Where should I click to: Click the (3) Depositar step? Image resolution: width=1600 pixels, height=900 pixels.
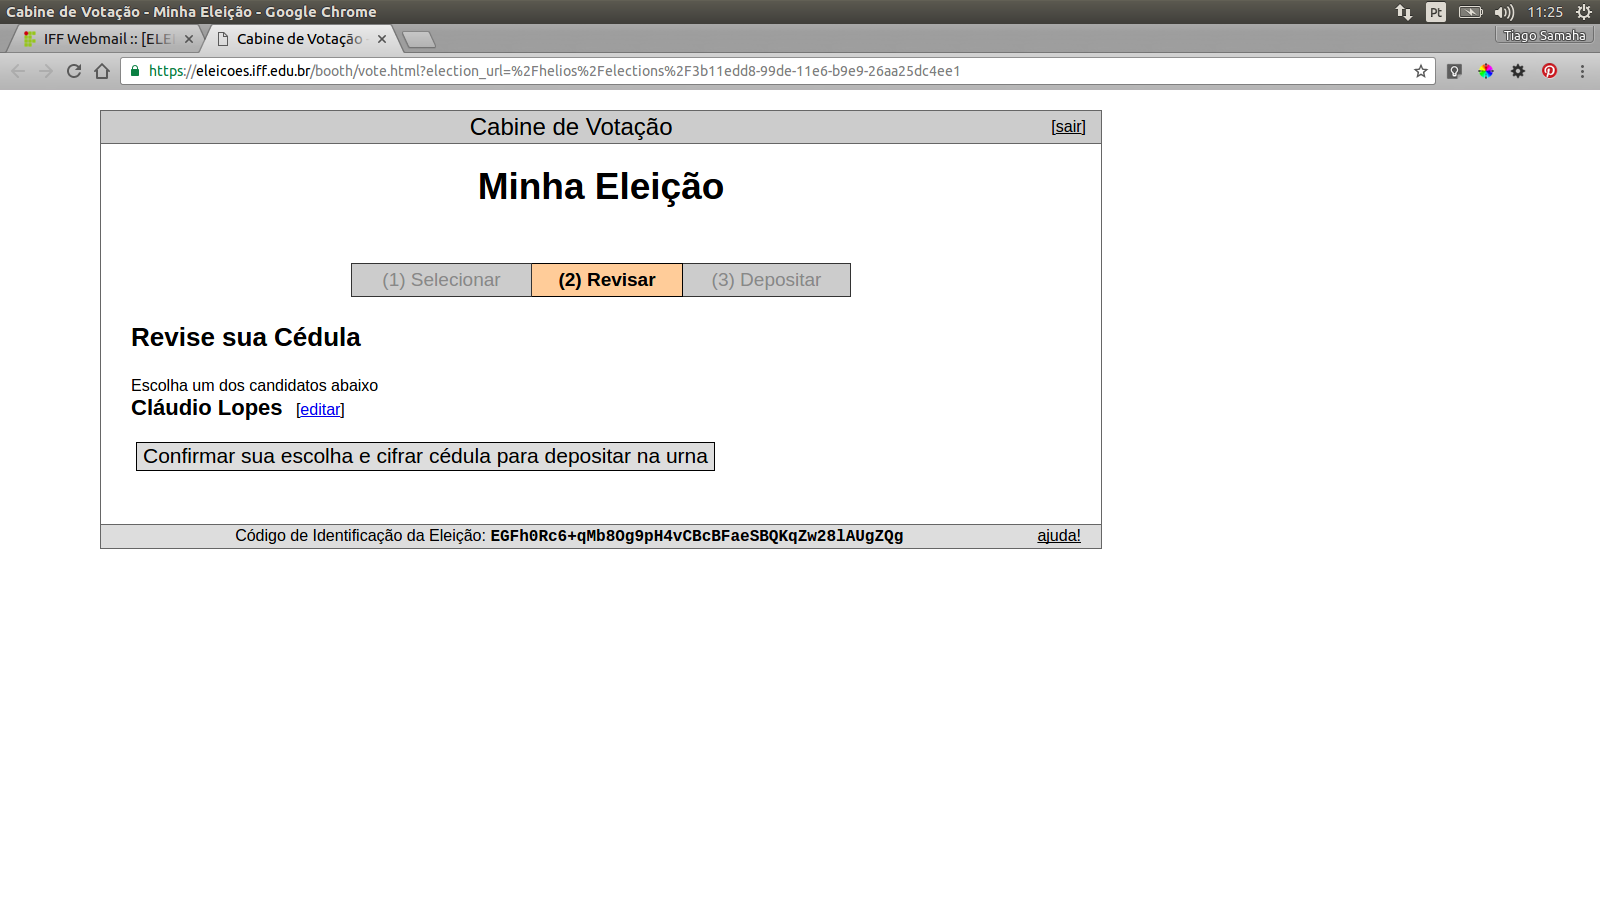click(766, 280)
